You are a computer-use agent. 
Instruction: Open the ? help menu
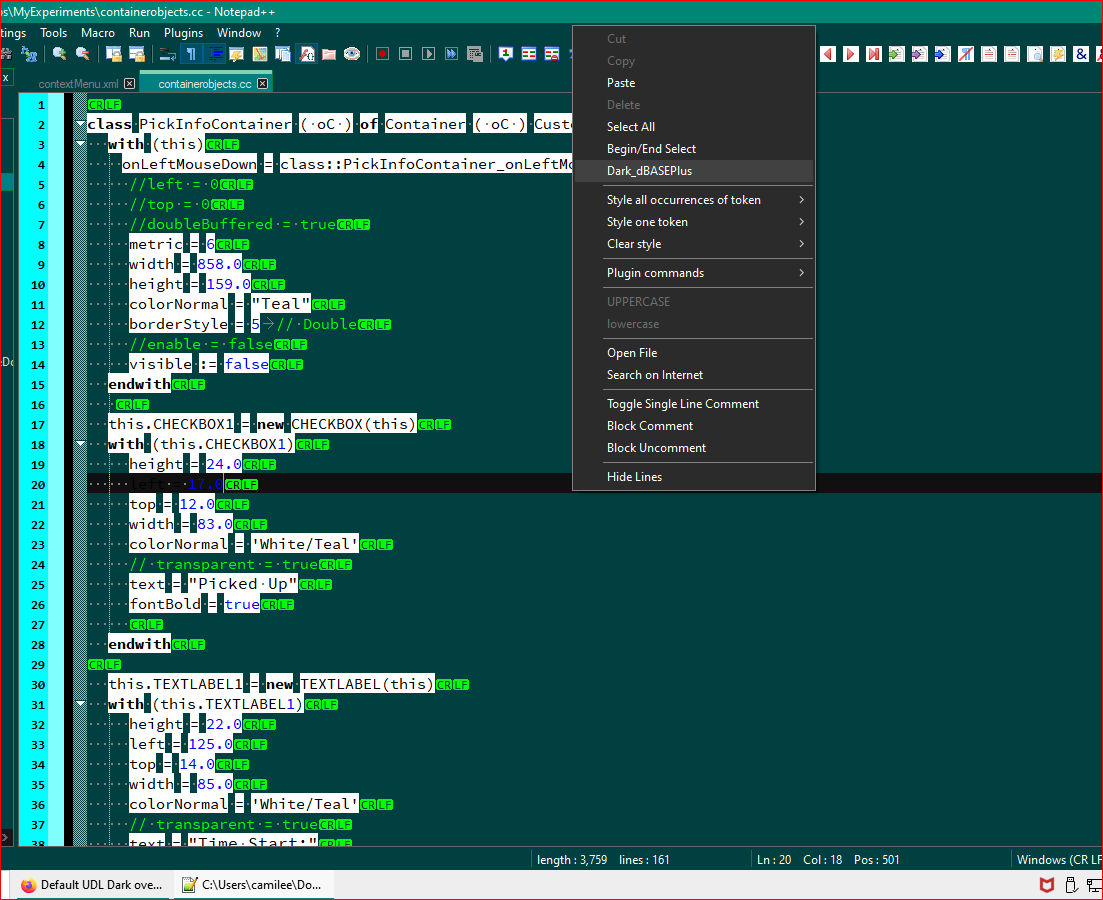pyautogui.click(x=278, y=33)
